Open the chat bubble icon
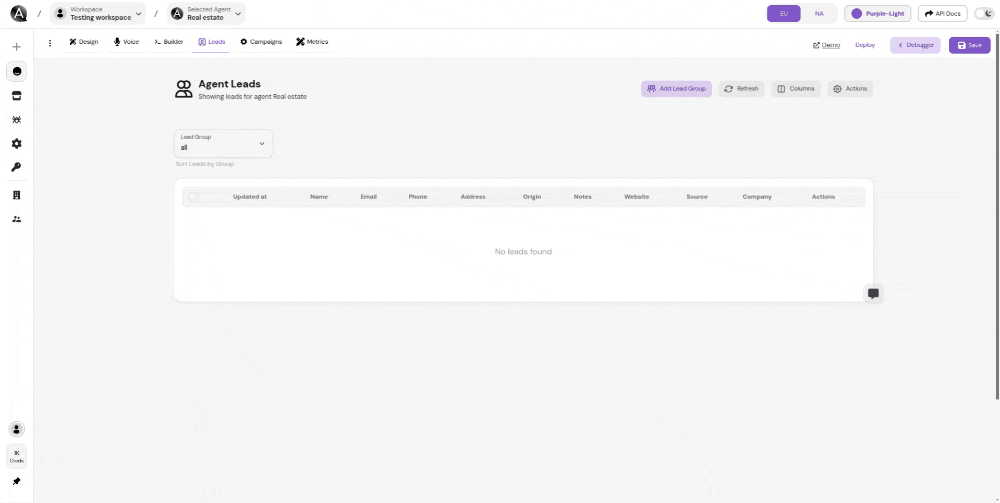The height and width of the screenshot is (503, 1000). [x=874, y=293]
